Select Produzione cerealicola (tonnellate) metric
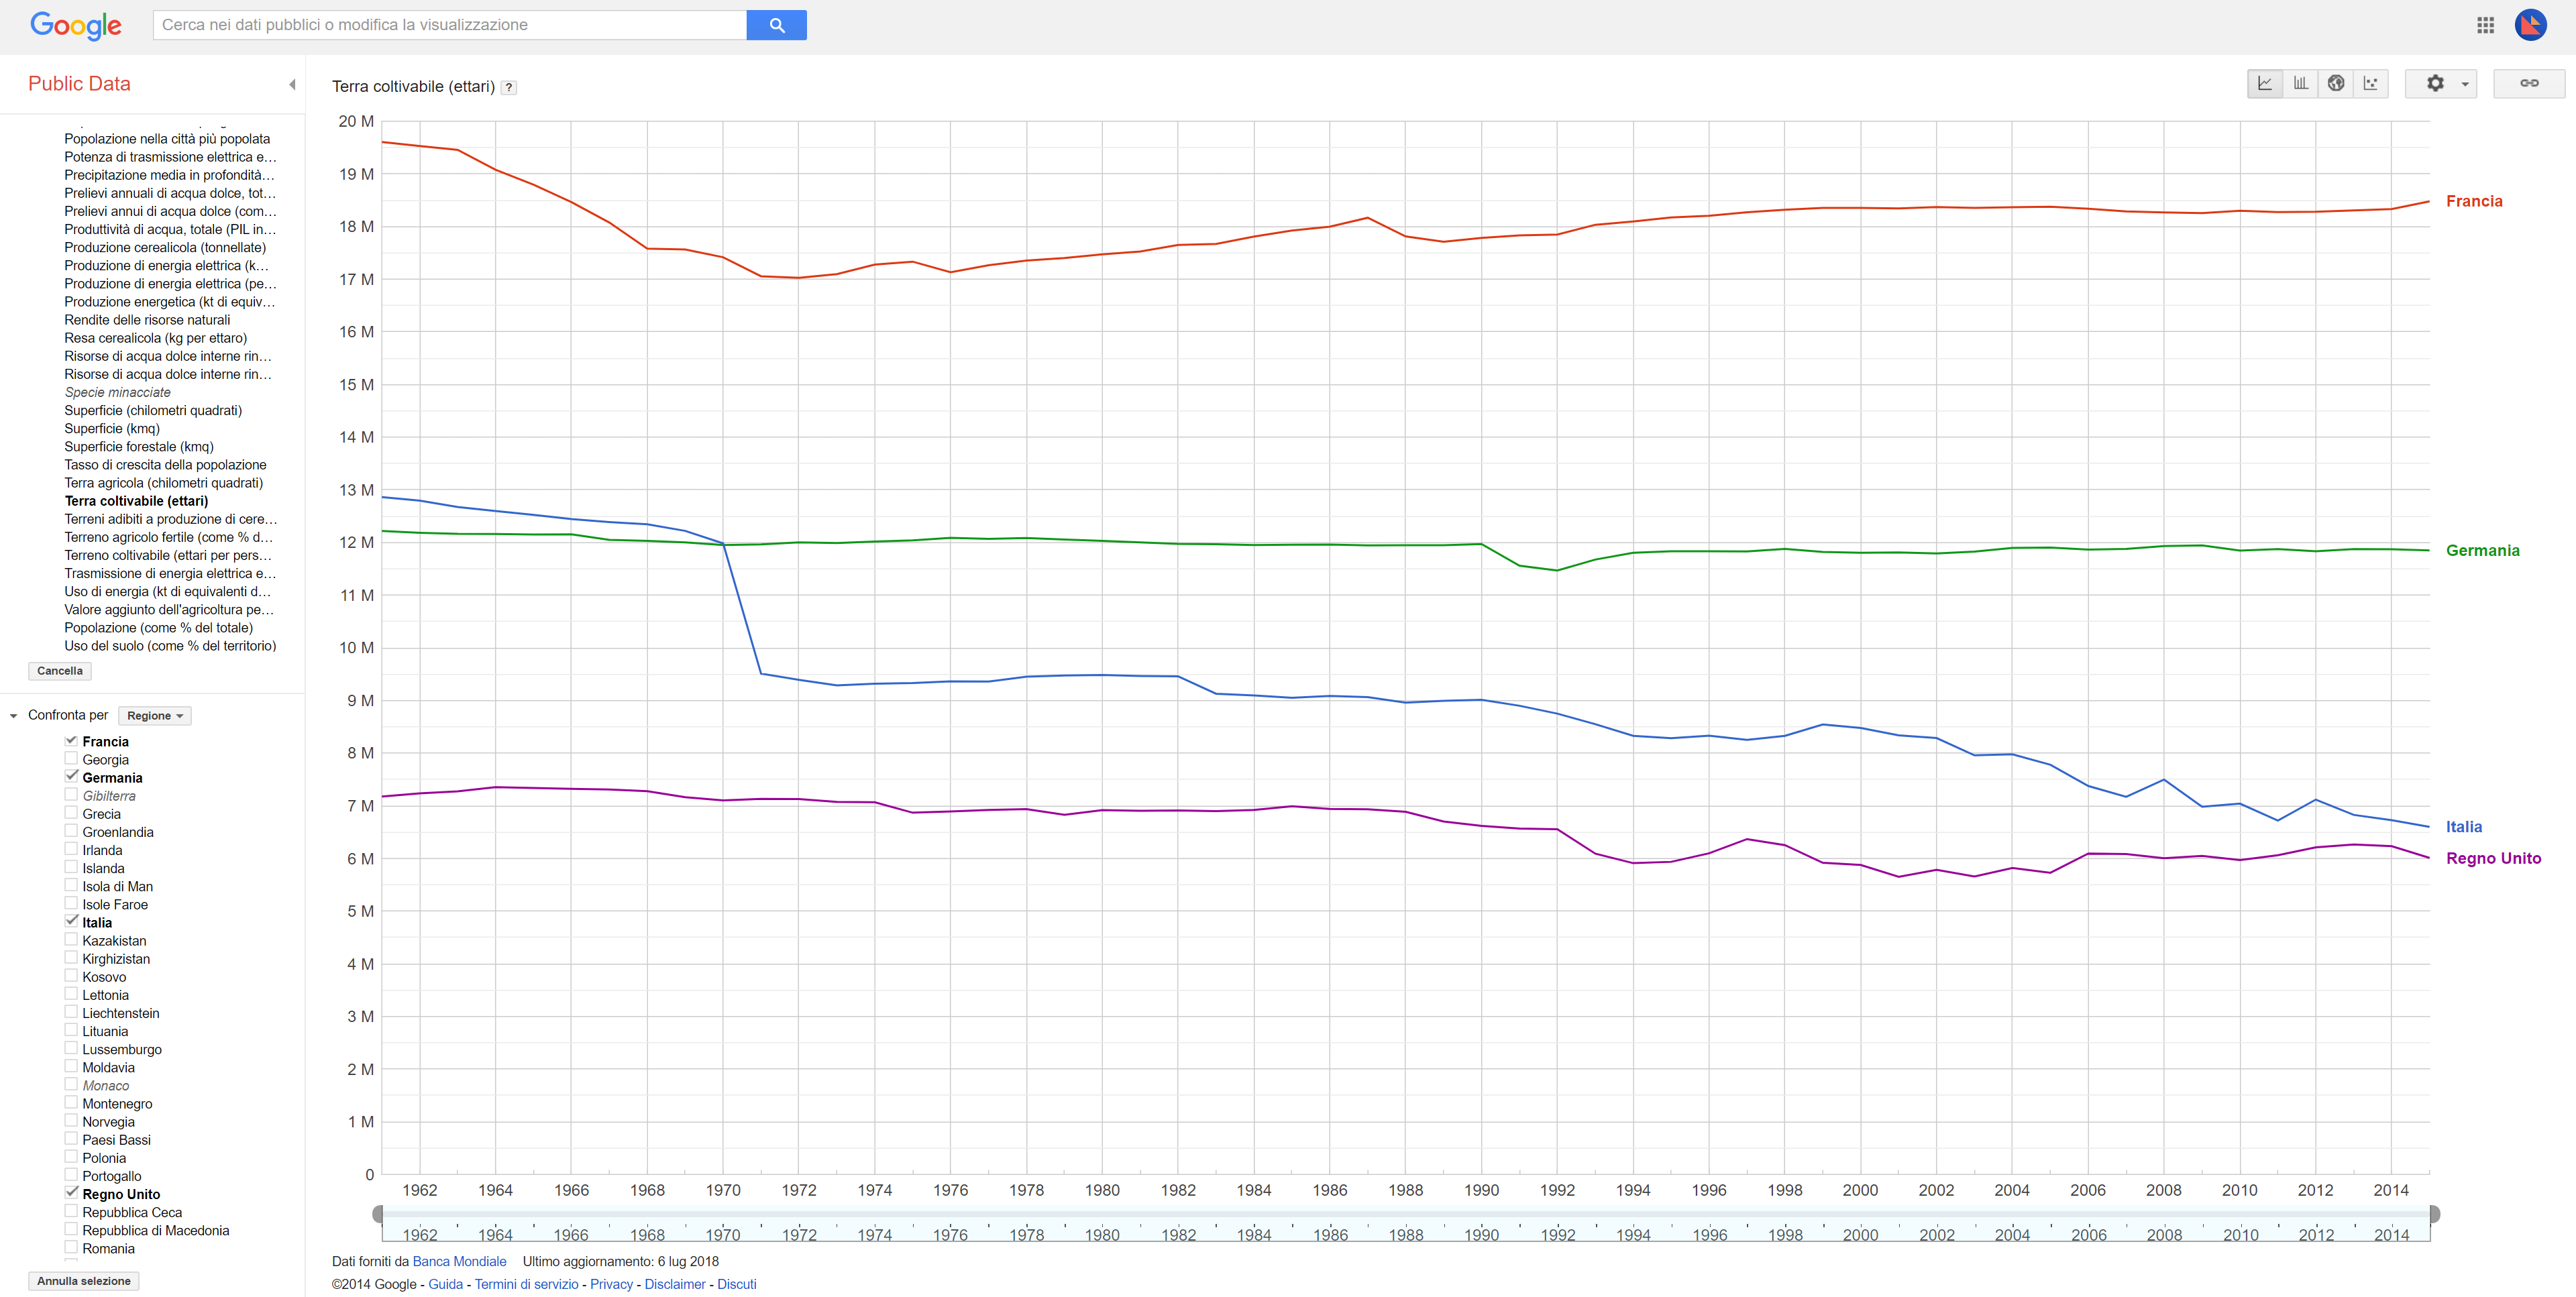This screenshot has width=2576, height=1297. pos(165,248)
